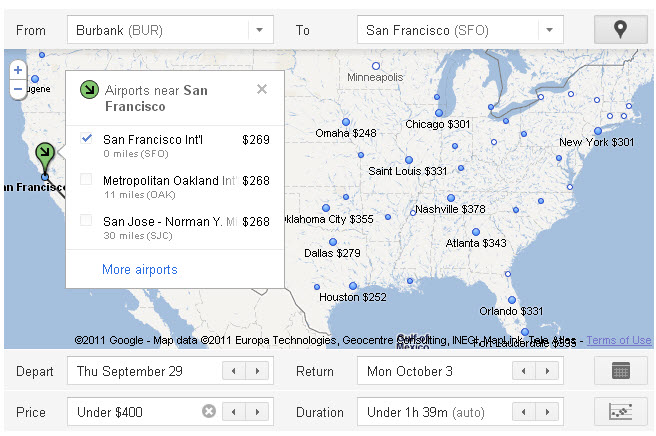The height and width of the screenshot is (436, 656).
Task: Decrease the duration limit with left arrow
Action: click(523, 412)
